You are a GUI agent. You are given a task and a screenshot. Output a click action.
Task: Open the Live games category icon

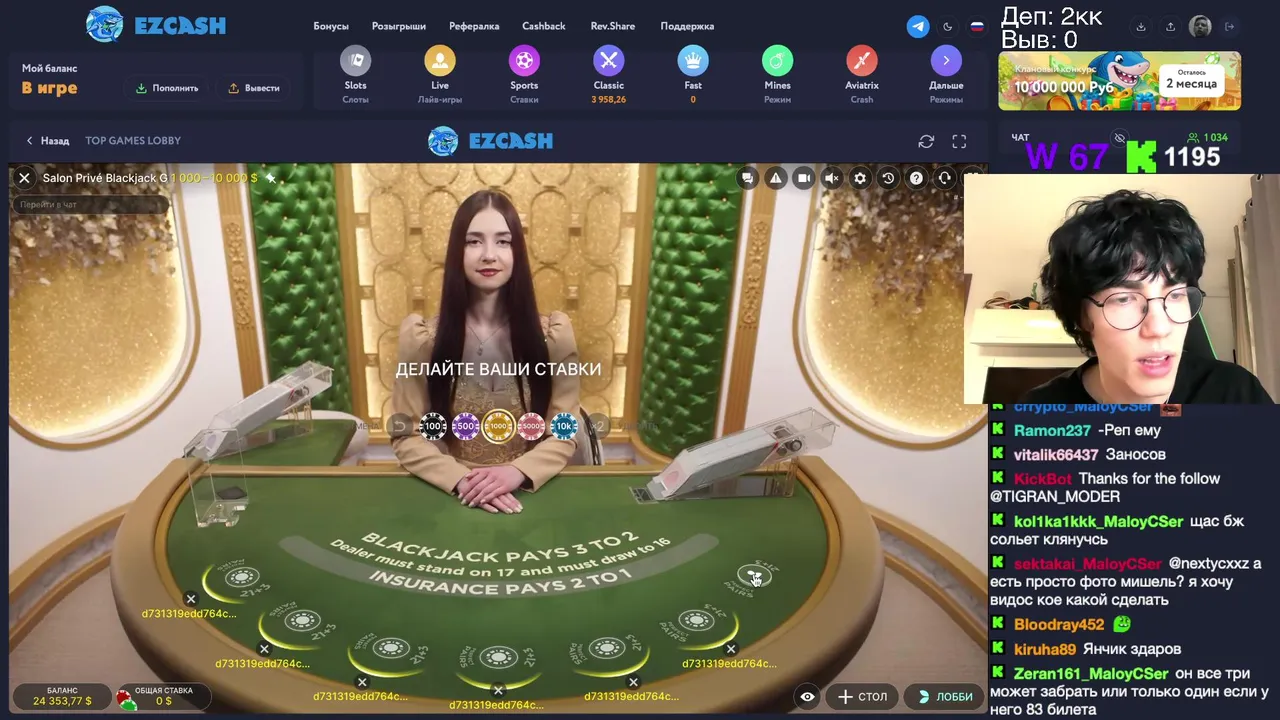coord(440,61)
